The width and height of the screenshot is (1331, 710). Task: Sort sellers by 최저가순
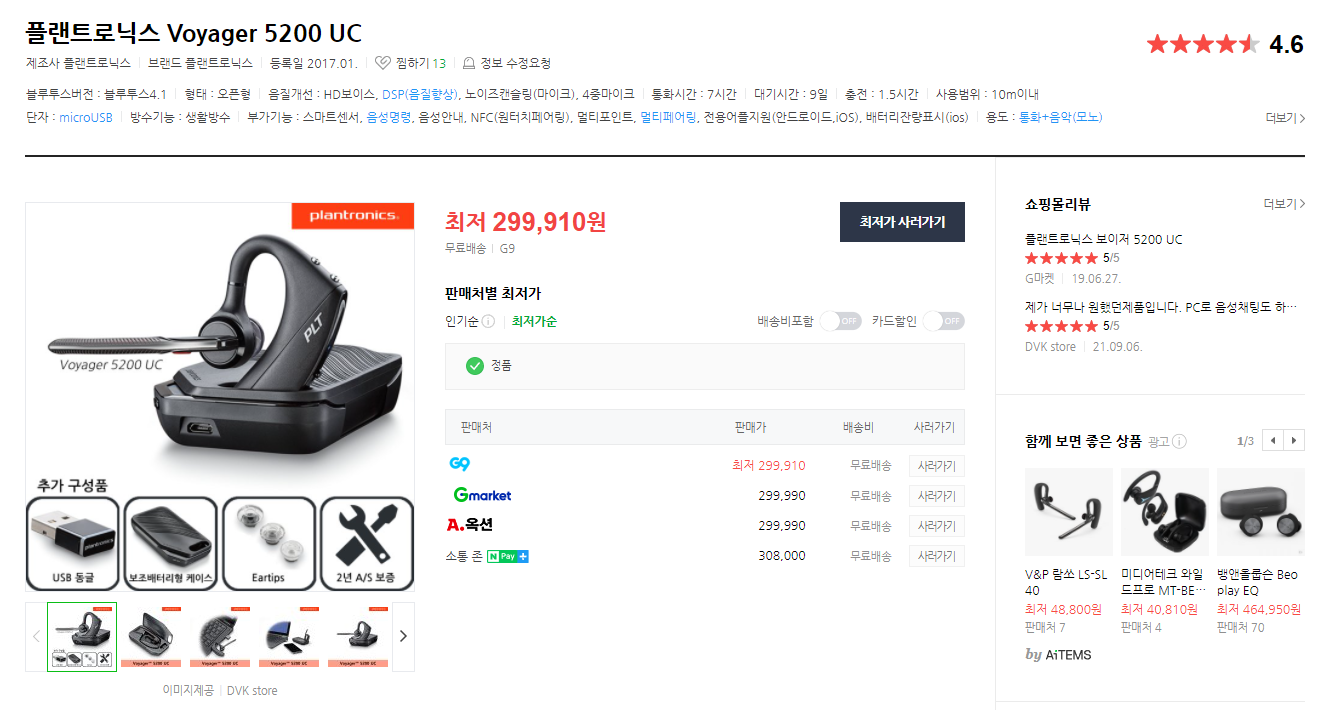[534, 322]
